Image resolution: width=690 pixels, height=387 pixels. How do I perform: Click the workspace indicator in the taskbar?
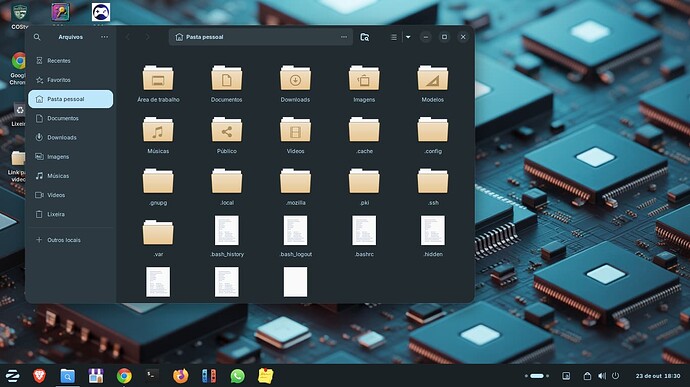click(x=536, y=376)
